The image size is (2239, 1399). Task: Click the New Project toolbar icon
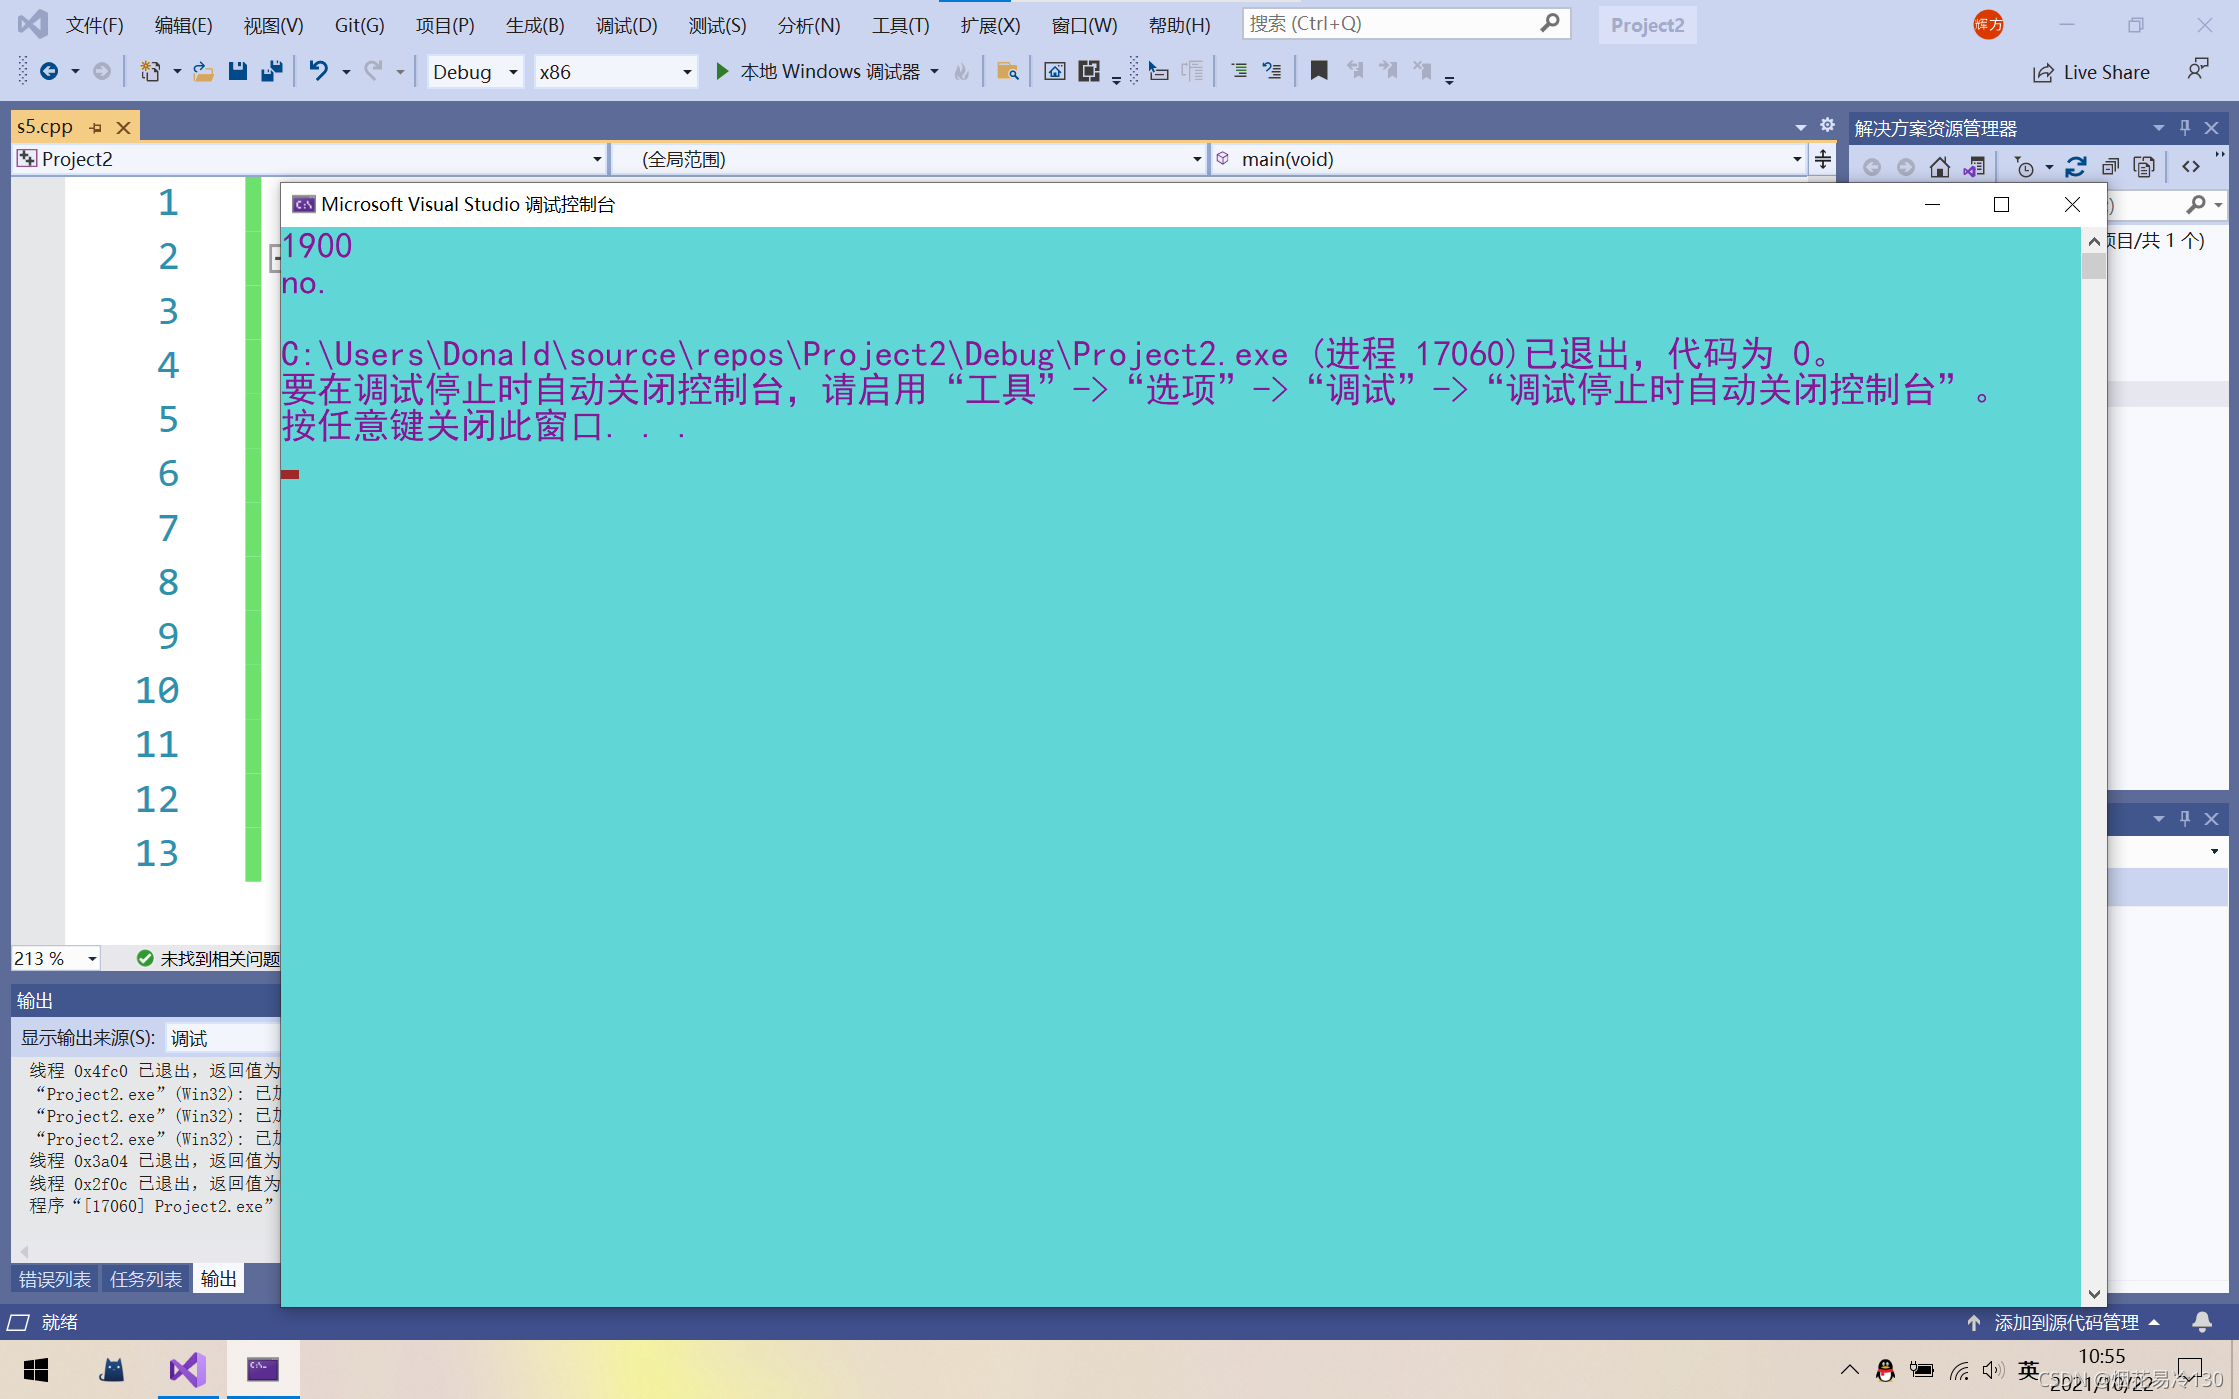150,71
